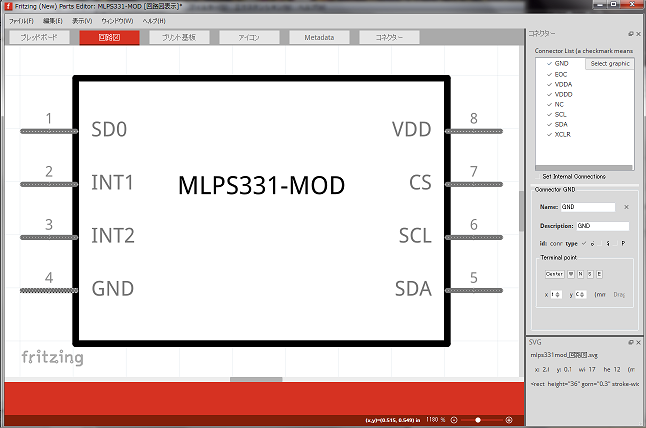Image resolution: width=646 pixels, height=428 pixels.
Task: Click the terminal point y spinner
Action: pyautogui.click(x=580, y=295)
